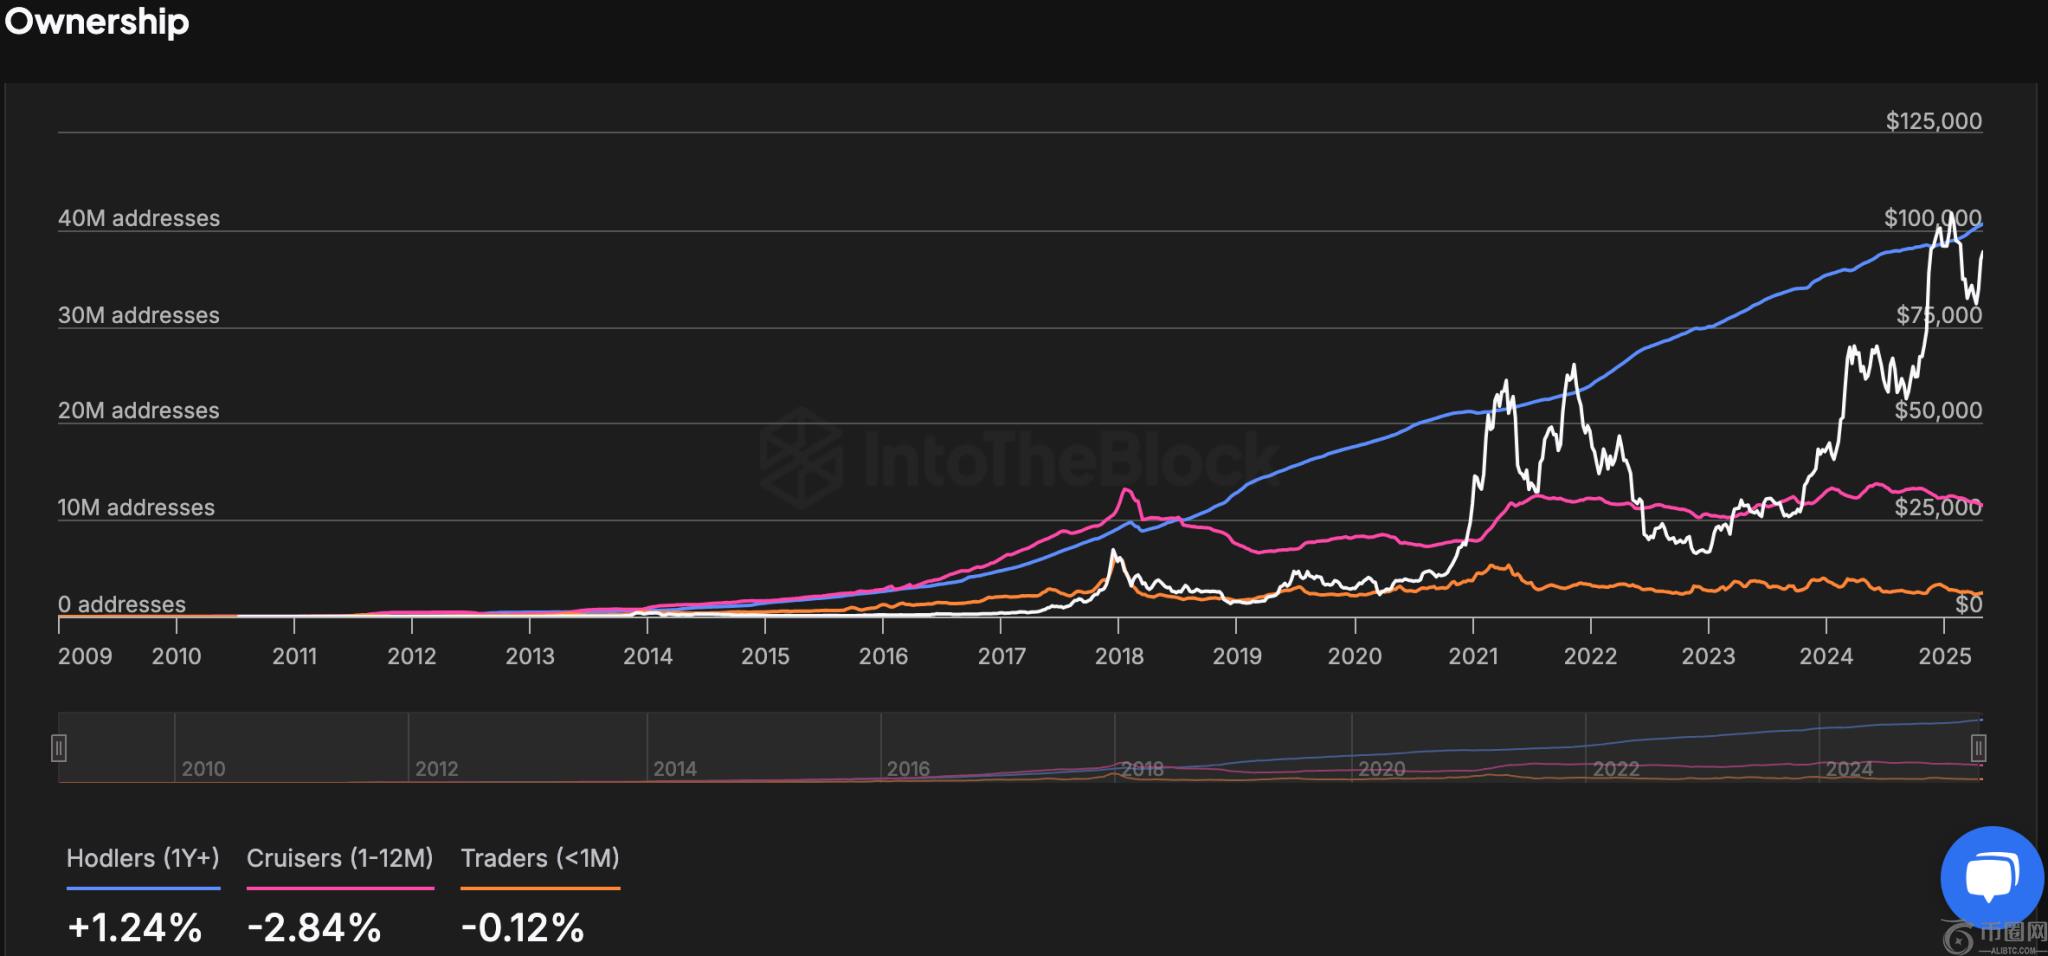
Task: Jump to 2016 in the range navigator
Action: point(908,768)
